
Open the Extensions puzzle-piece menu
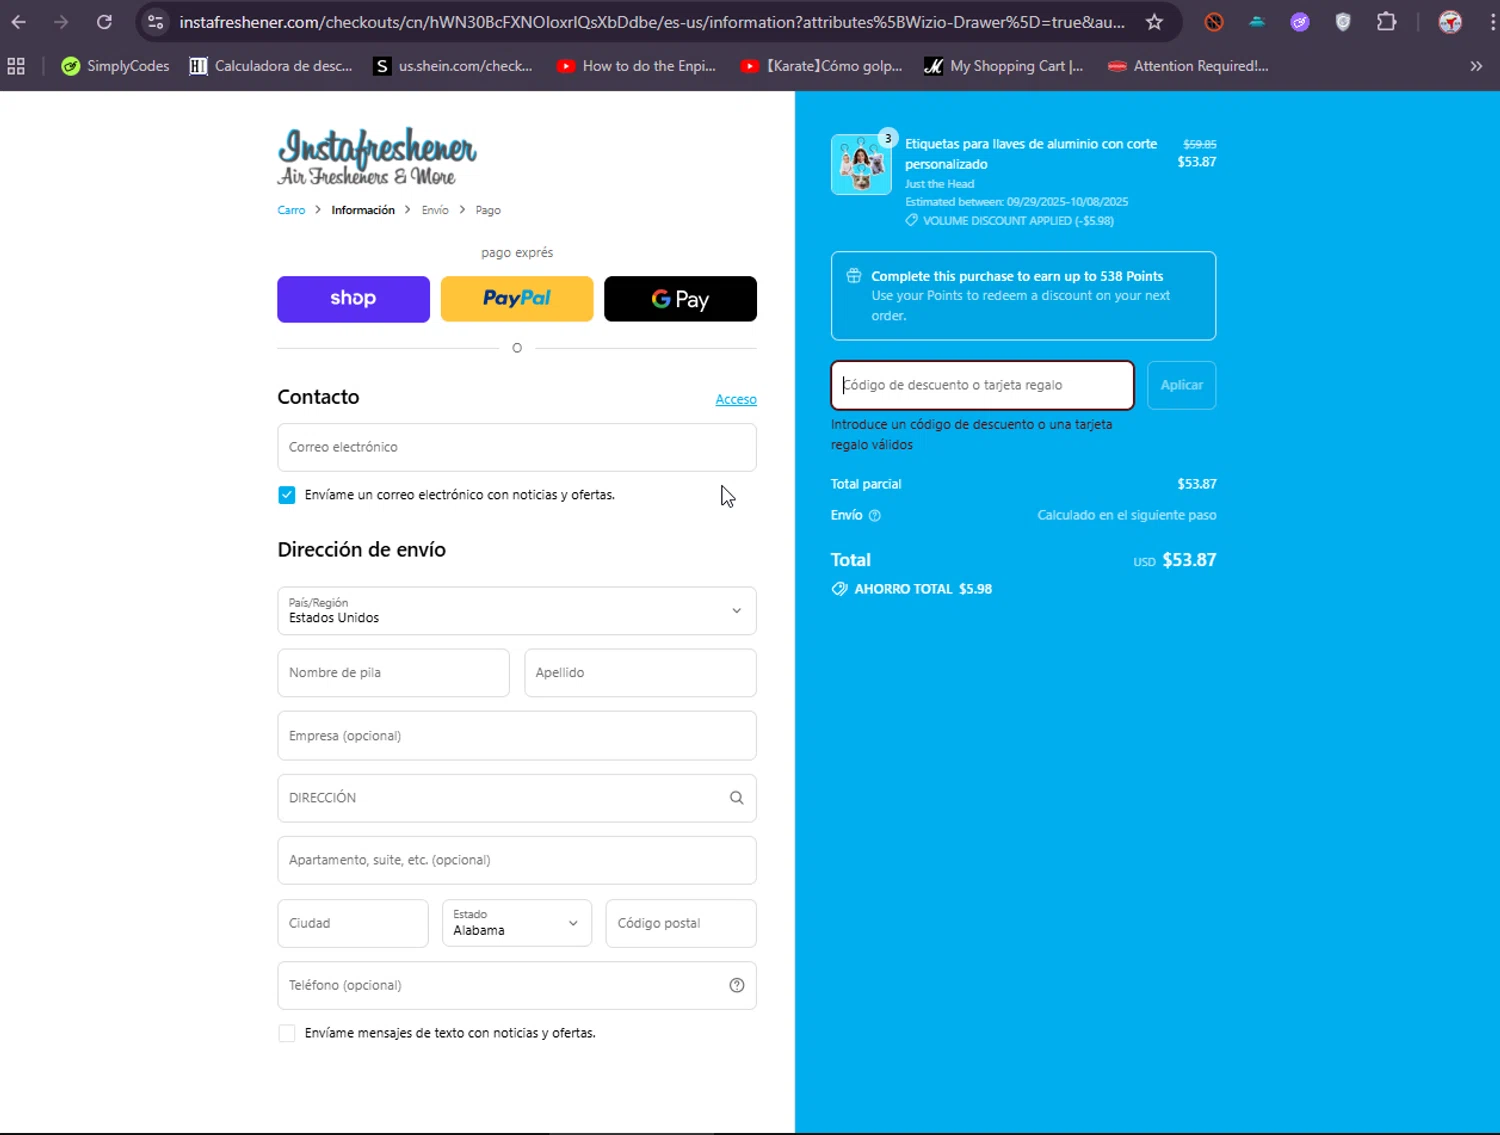click(x=1387, y=22)
